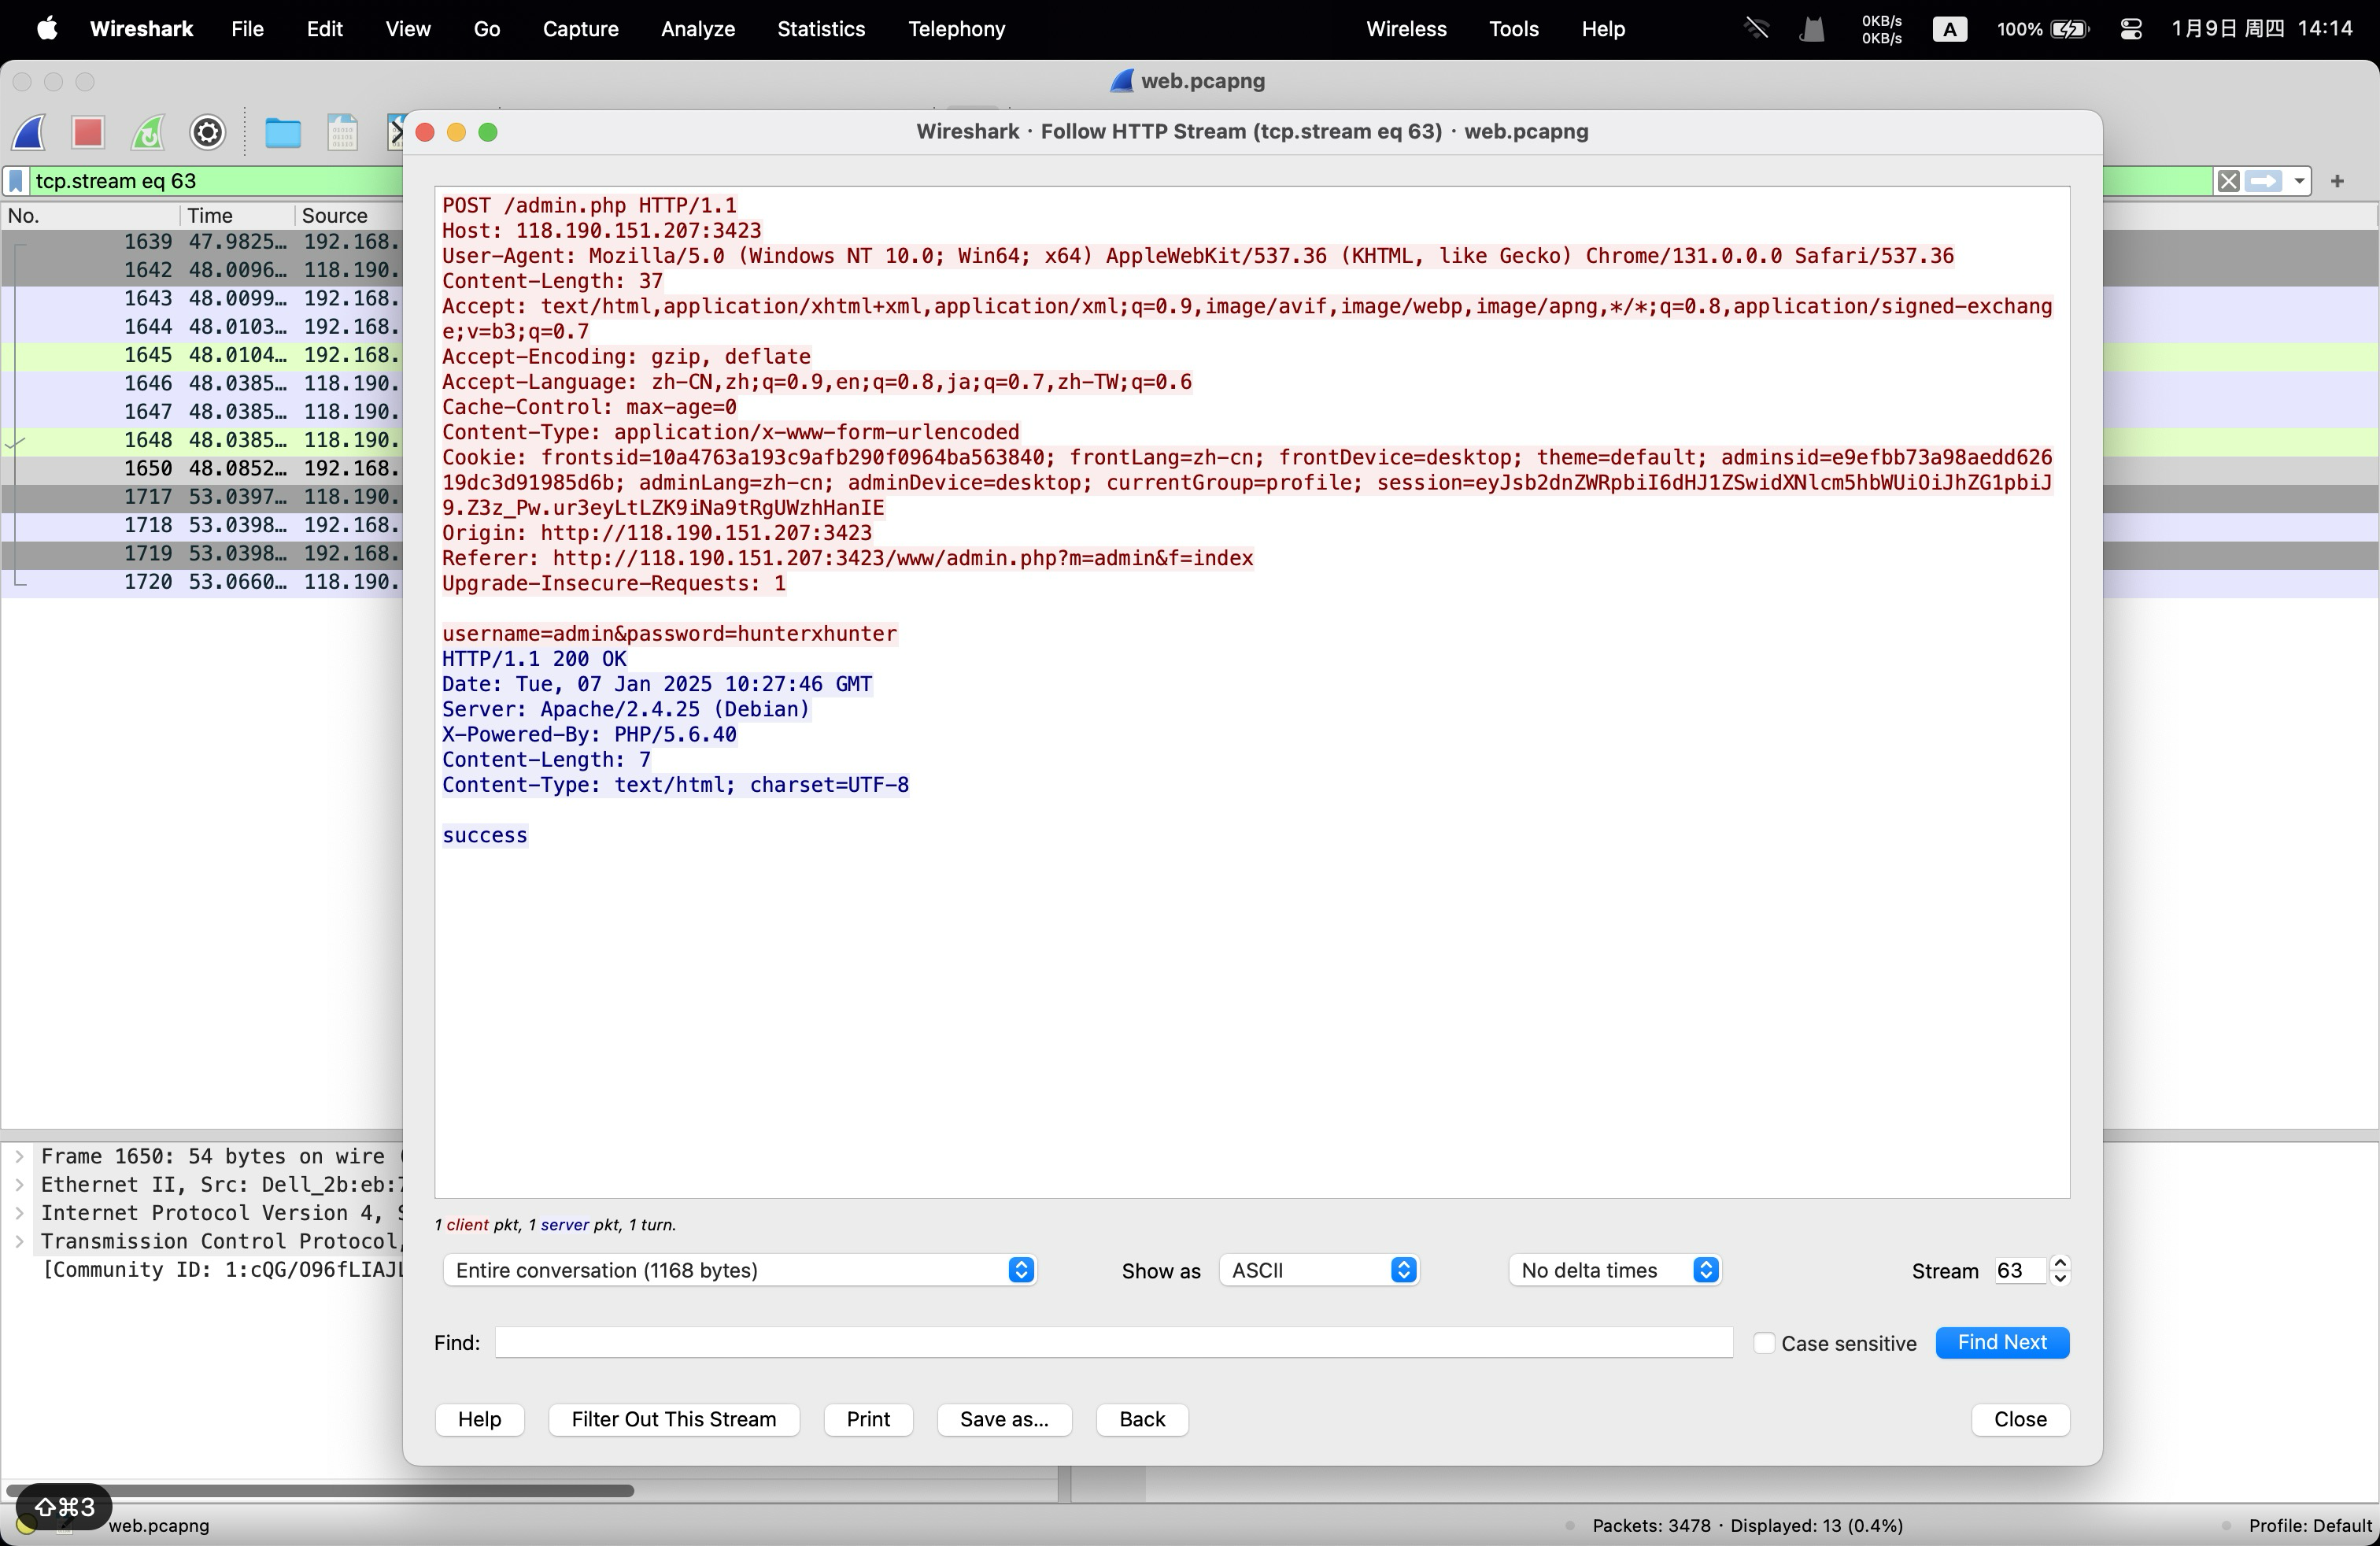Open the Wireless menu
This screenshot has height=1546, width=2380.
pos(1406,29)
